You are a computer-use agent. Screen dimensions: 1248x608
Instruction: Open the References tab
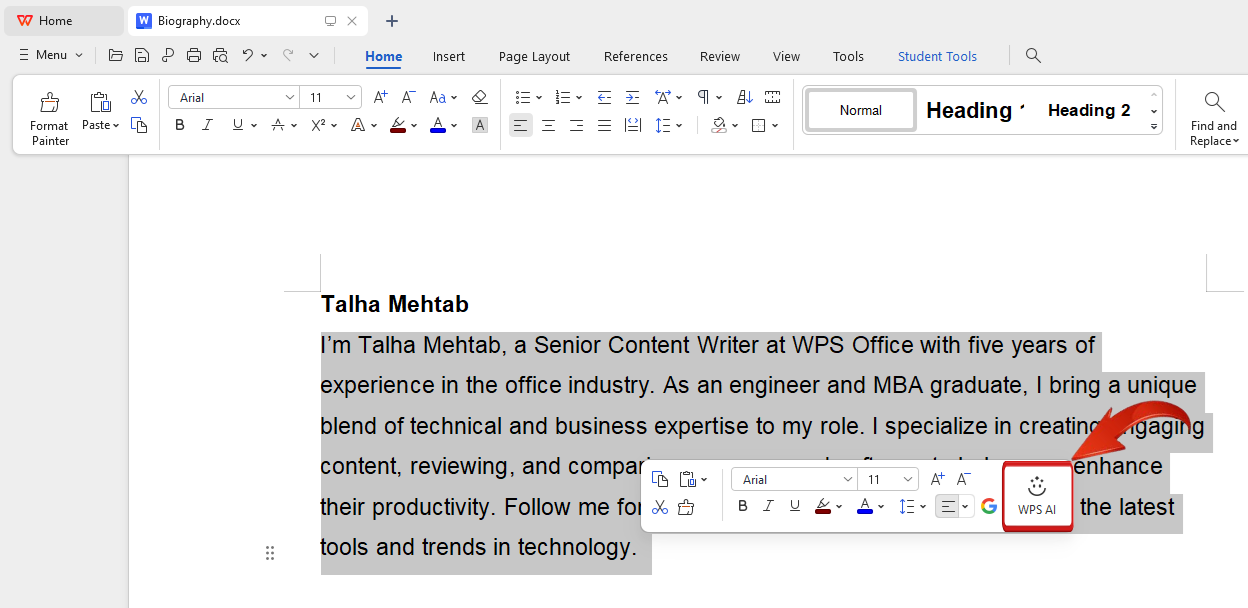[x=636, y=56]
